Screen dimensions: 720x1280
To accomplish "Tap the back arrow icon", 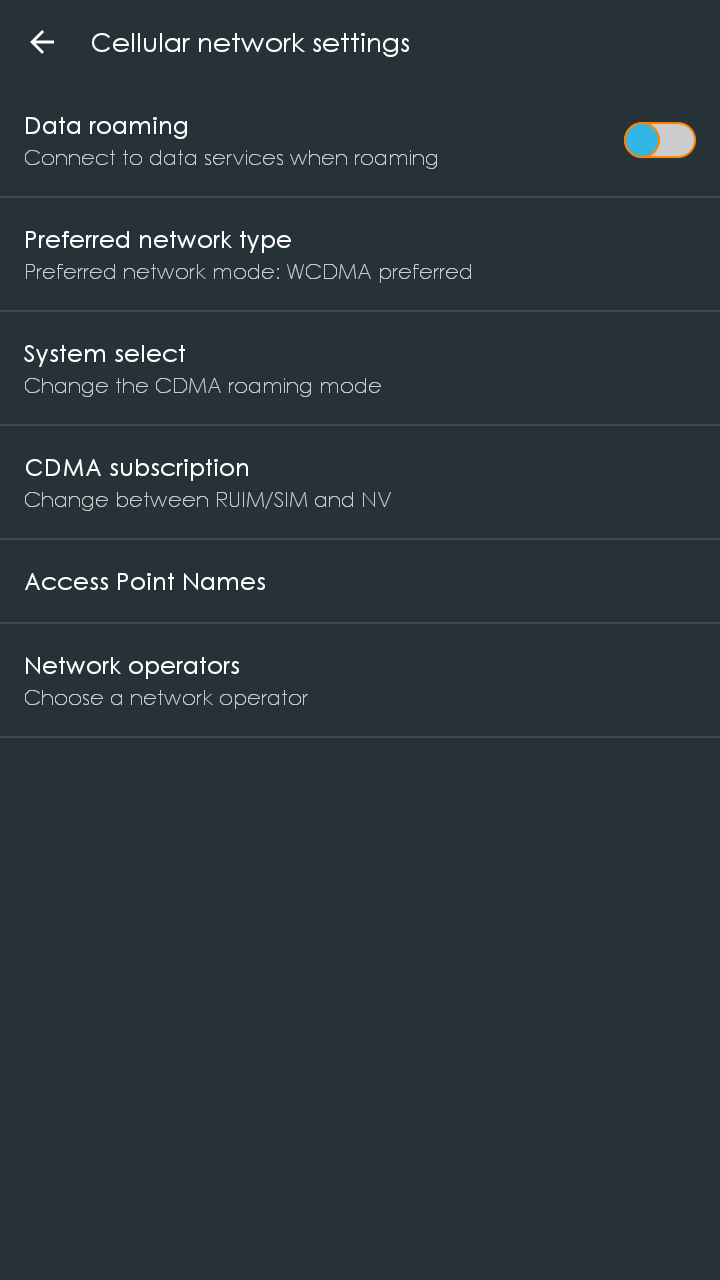I will [x=42, y=42].
